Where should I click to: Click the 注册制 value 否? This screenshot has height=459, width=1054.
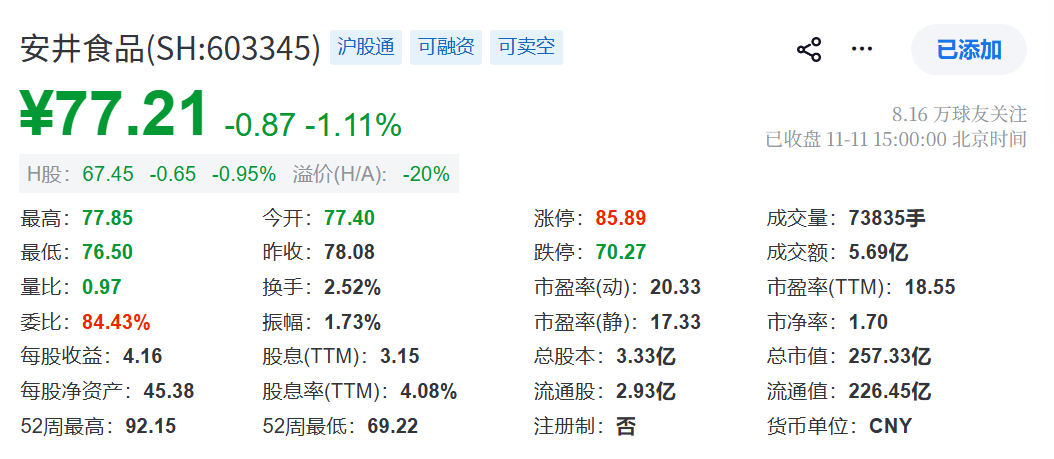point(626,426)
